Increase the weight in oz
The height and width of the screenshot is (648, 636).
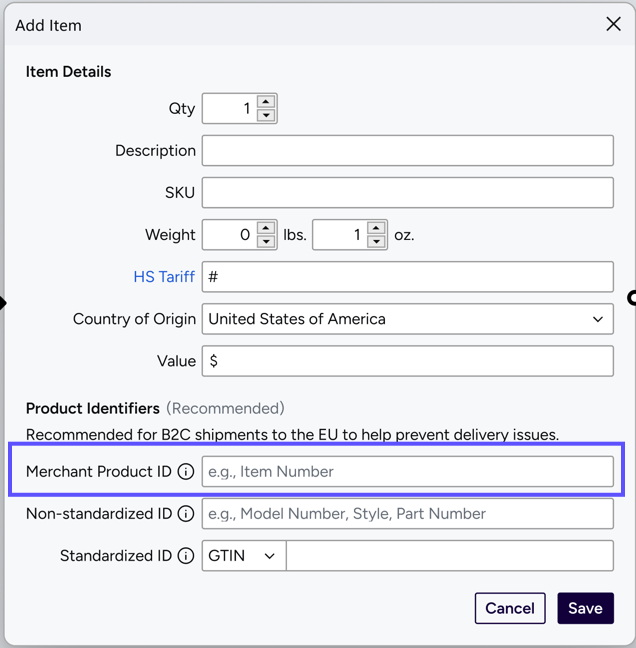point(376,228)
